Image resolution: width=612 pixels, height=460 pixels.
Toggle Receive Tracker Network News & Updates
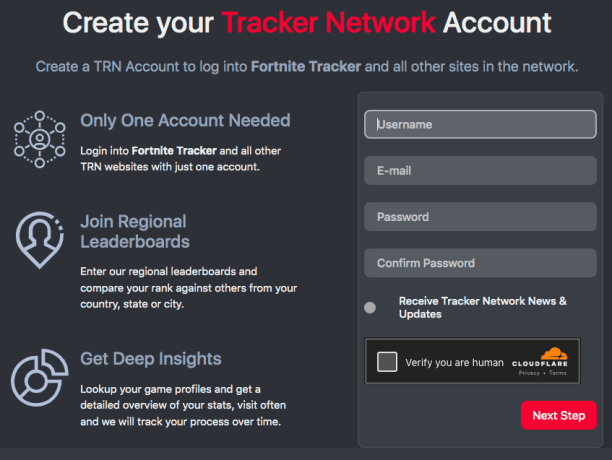click(x=370, y=307)
